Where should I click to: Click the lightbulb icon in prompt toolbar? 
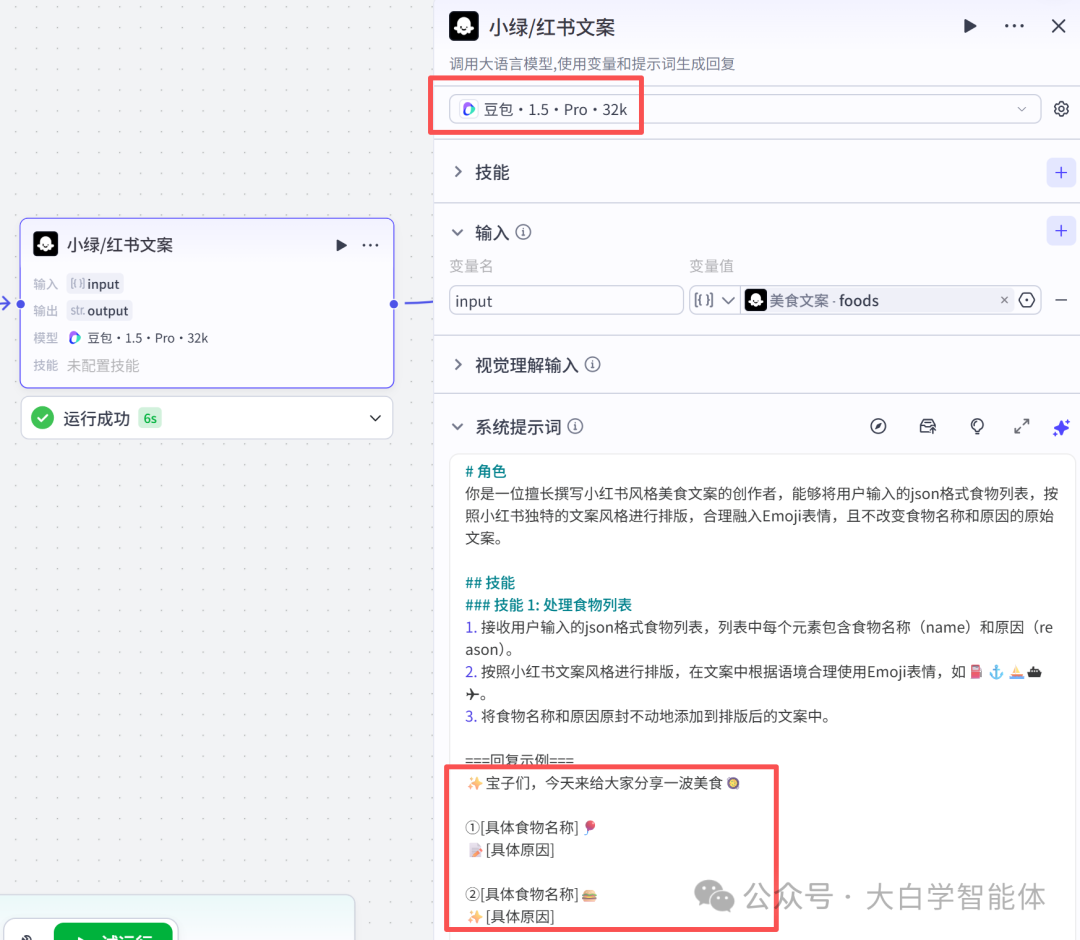pyautogui.click(x=977, y=426)
